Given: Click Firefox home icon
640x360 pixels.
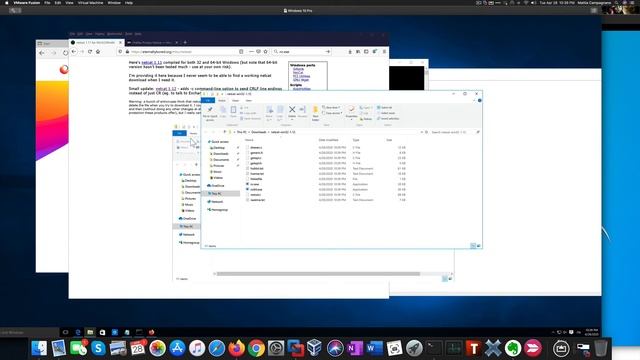Looking at the screenshot, I should (98, 52).
